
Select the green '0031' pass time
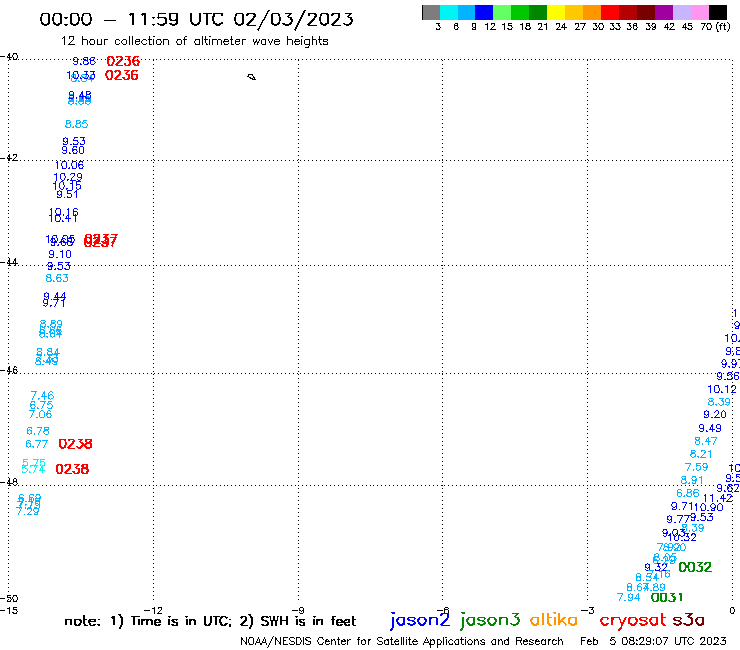(667, 598)
